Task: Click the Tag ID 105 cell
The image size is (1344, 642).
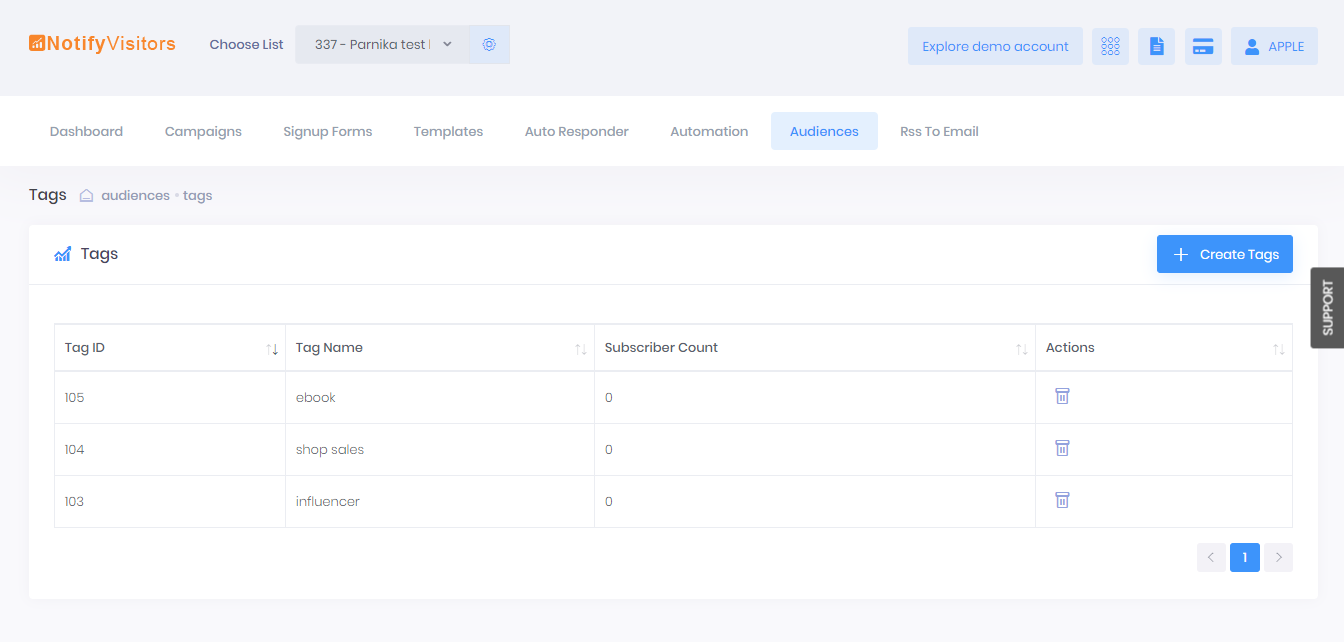Action: point(170,398)
